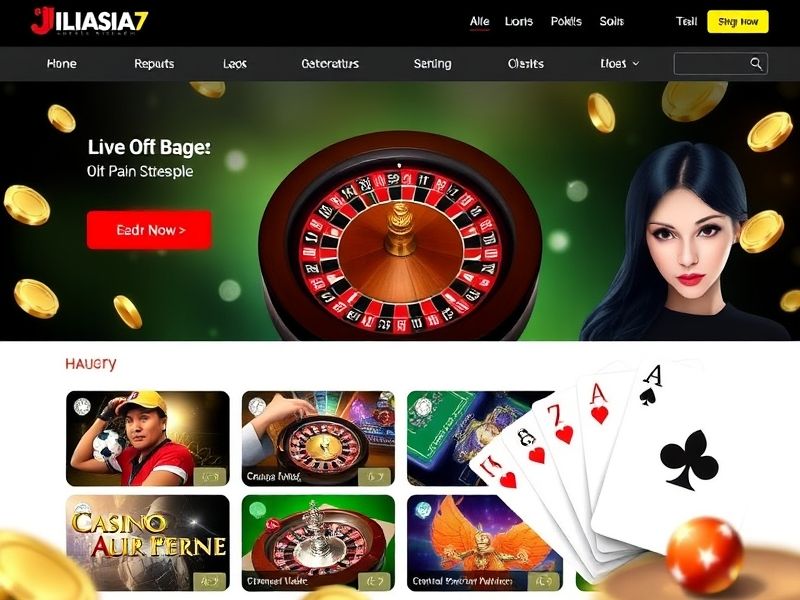800x600 pixels.
Task: Select the Alle top tab
Action: [x=480, y=21]
